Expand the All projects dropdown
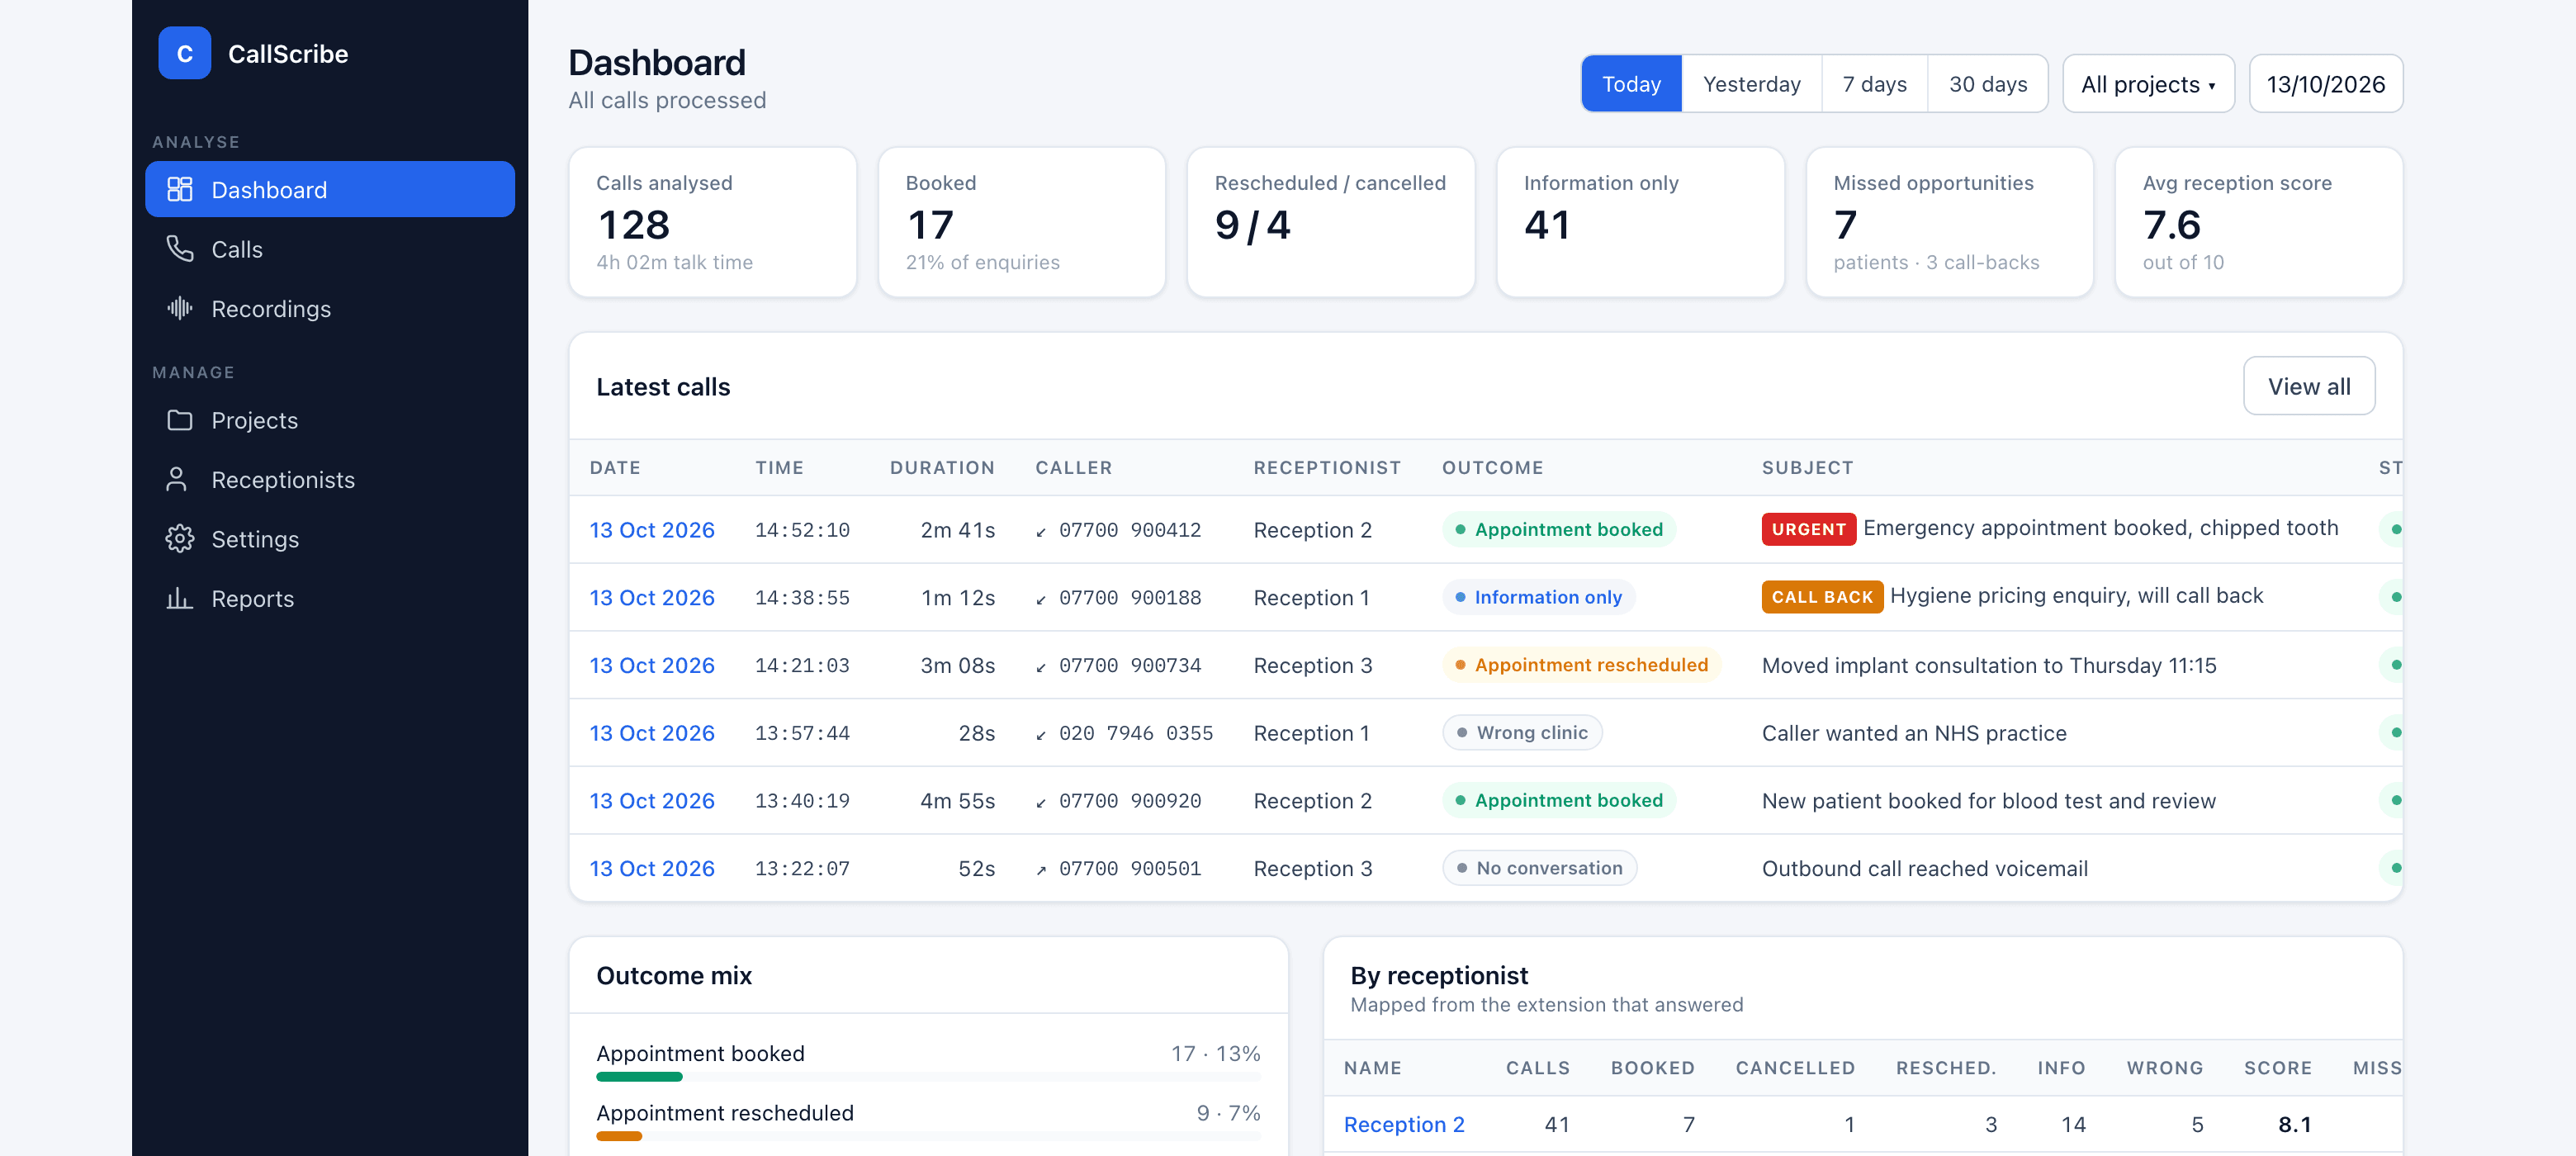The image size is (2576, 1156). pos(2148,84)
